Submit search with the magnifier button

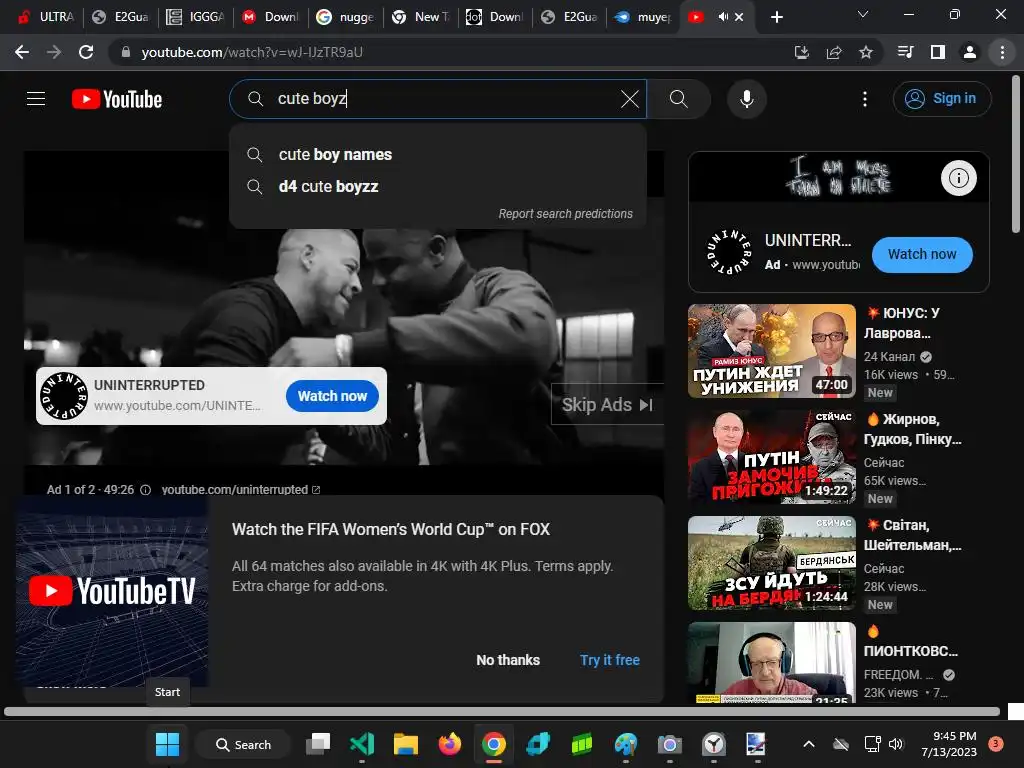[x=679, y=99]
